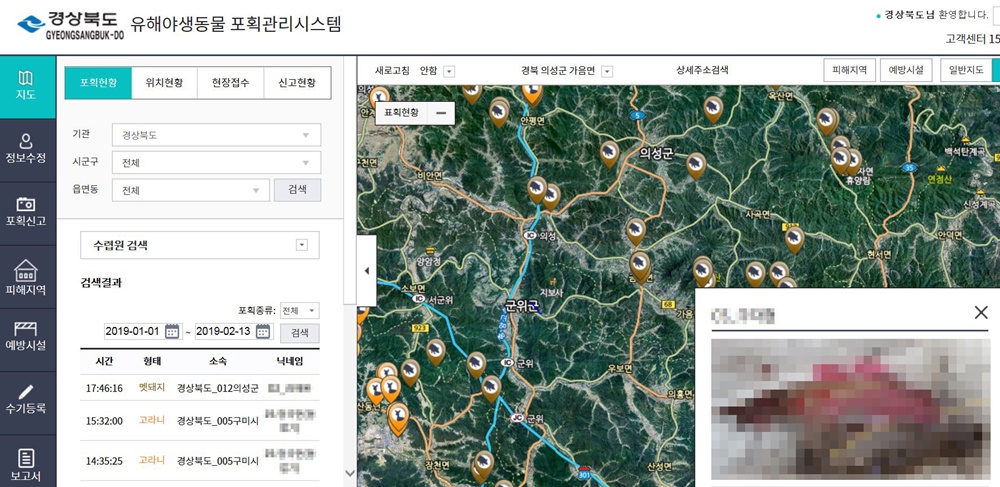
Task: Click the boar marker above 안평면
Action: [532, 94]
